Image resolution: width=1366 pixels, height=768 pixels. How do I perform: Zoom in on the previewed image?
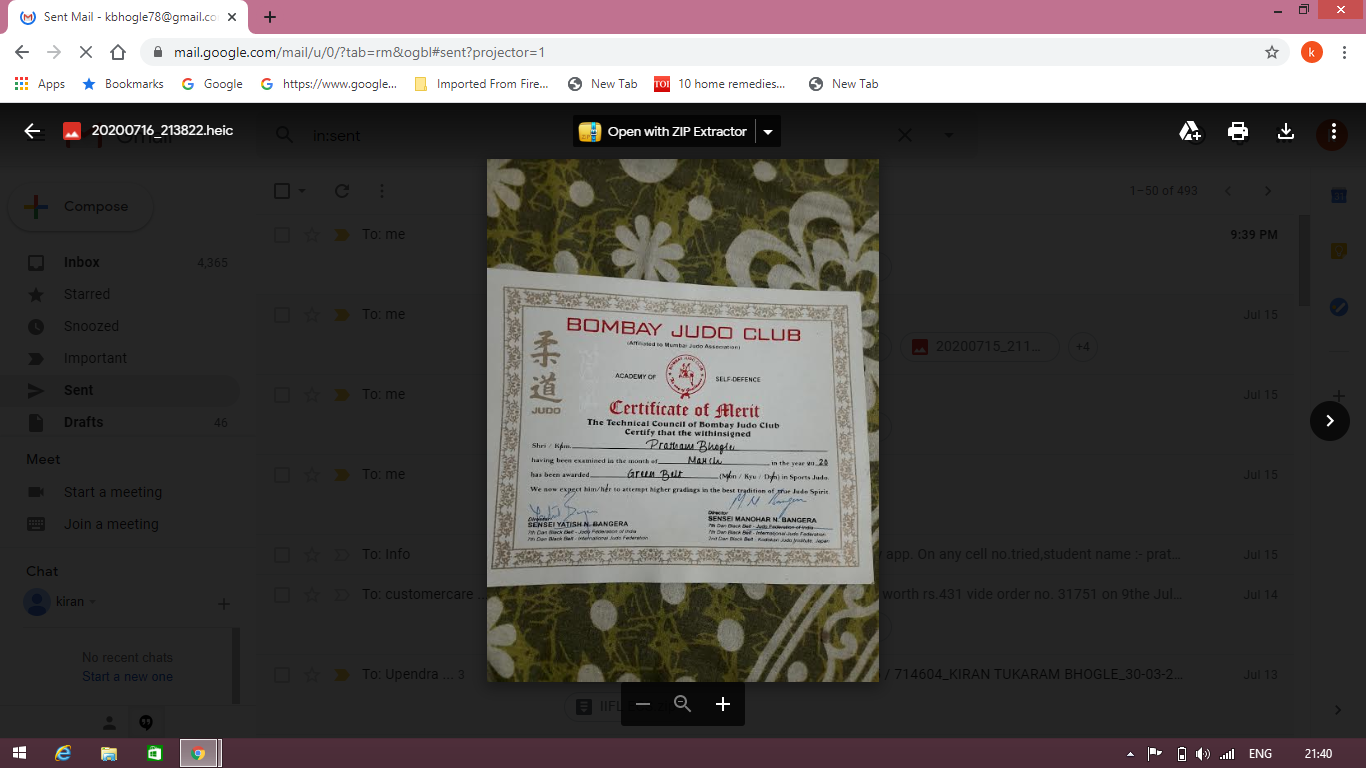coord(723,704)
